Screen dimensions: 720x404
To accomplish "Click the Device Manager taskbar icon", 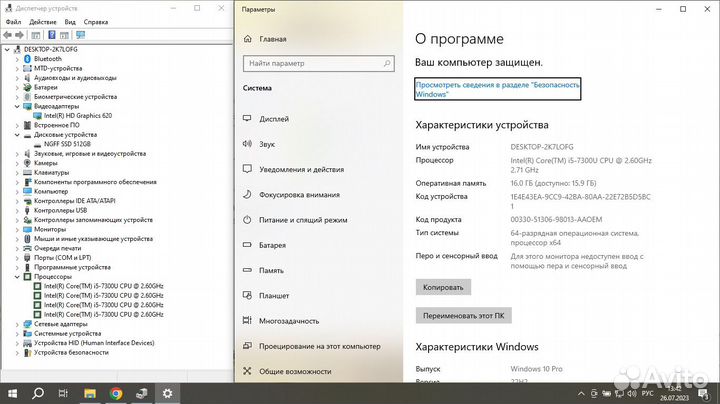I will (x=142, y=393).
